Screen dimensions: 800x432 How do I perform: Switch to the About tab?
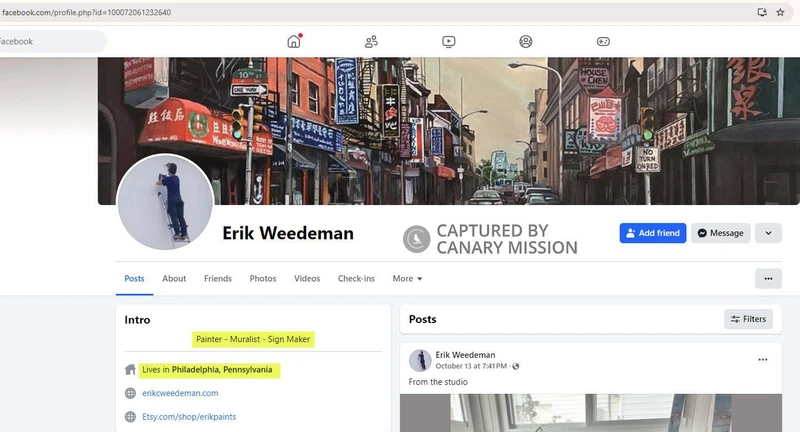tap(174, 278)
